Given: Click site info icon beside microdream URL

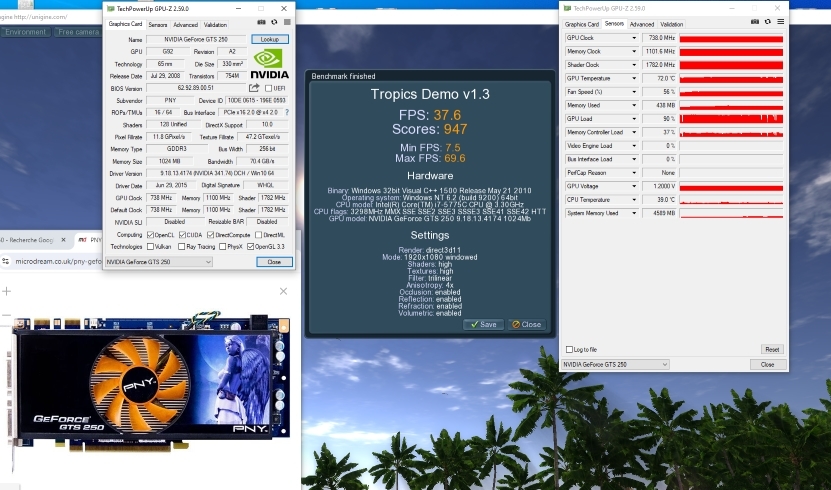Looking at the screenshot, I should (6, 261).
